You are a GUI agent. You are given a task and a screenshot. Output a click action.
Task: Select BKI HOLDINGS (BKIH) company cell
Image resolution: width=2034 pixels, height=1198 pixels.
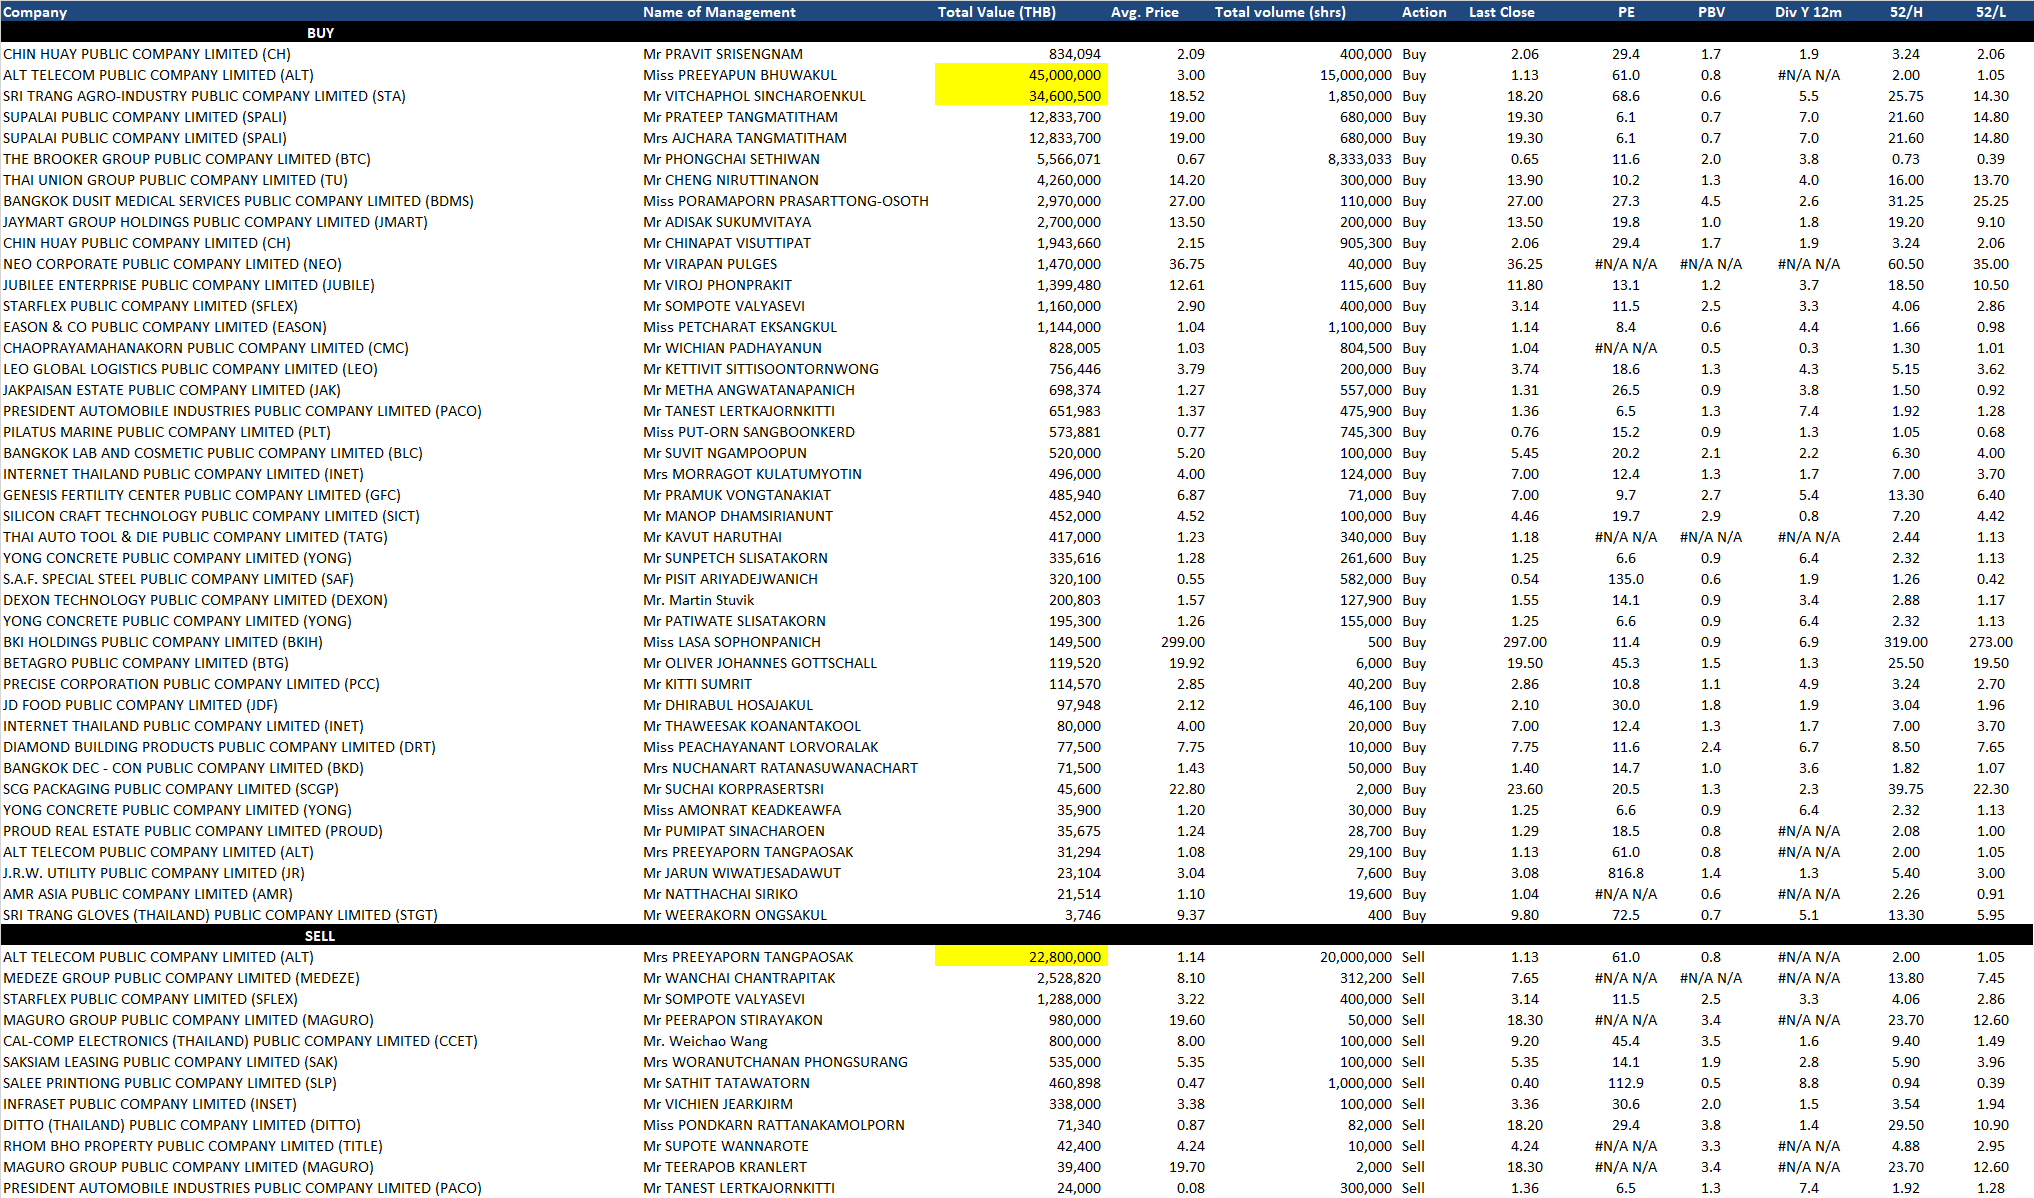[162, 642]
